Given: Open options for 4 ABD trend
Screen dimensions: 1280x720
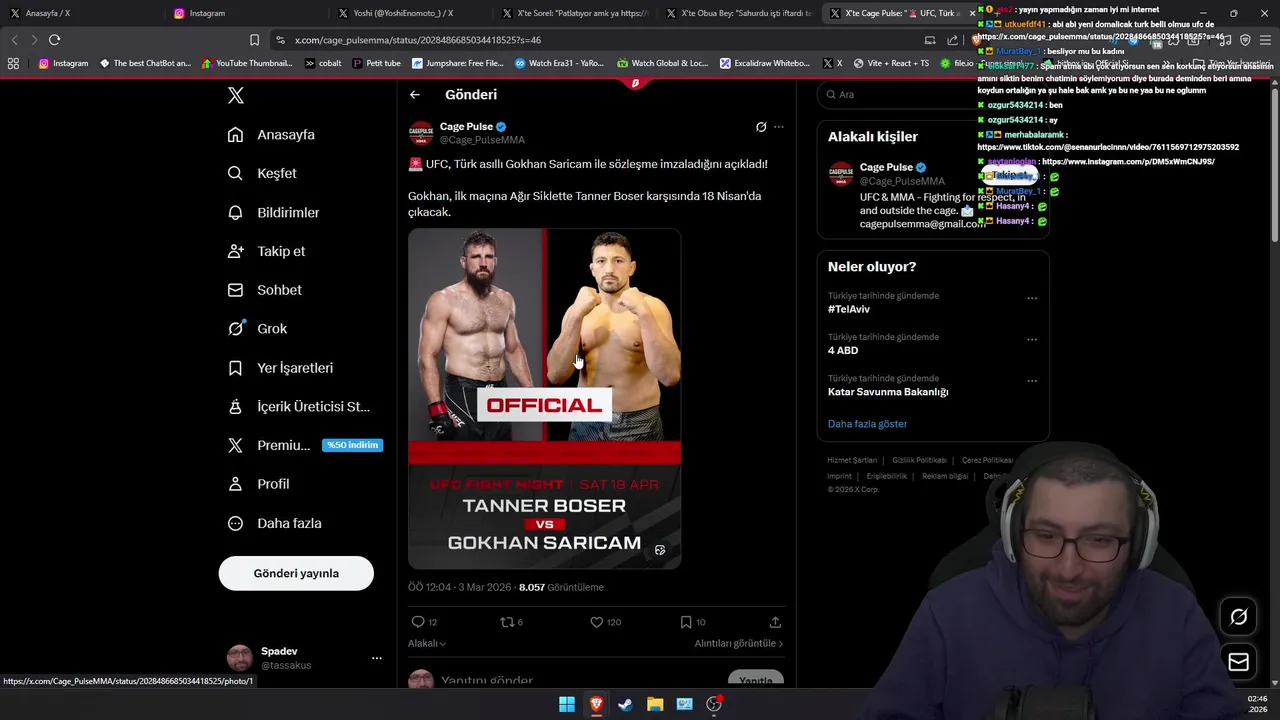Looking at the screenshot, I should point(1032,340).
